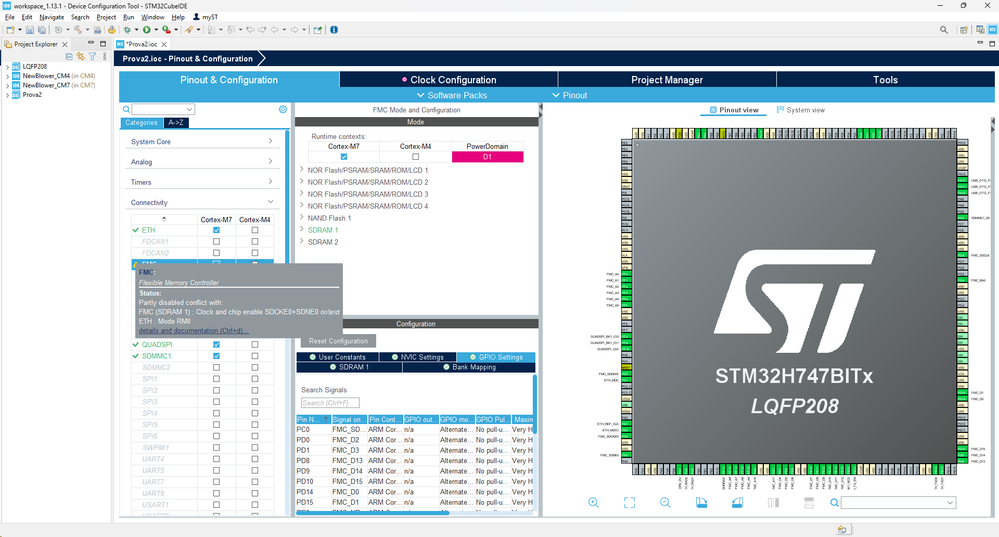Check Cortex-M4 runtime context for FMC

(x=415, y=157)
